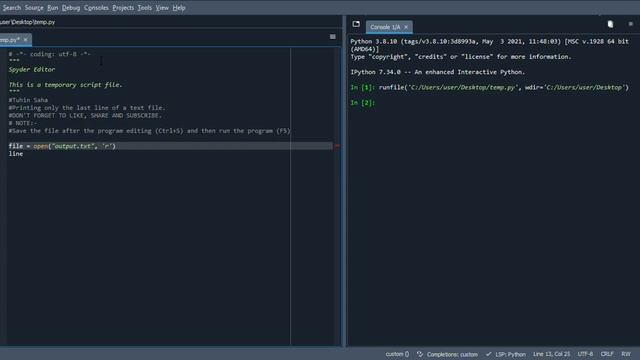Open the editor pane options menu
Image resolution: width=640 pixels, height=360 pixels.
pos(333,37)
